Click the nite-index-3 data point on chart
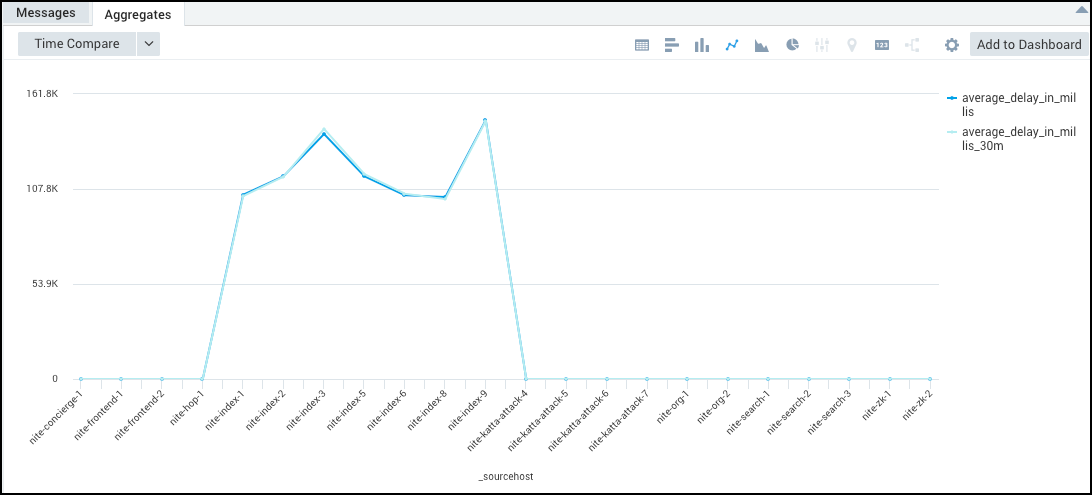Image resolution: width=1092 pixels, height=495 pixels. [x=323, y=133]
